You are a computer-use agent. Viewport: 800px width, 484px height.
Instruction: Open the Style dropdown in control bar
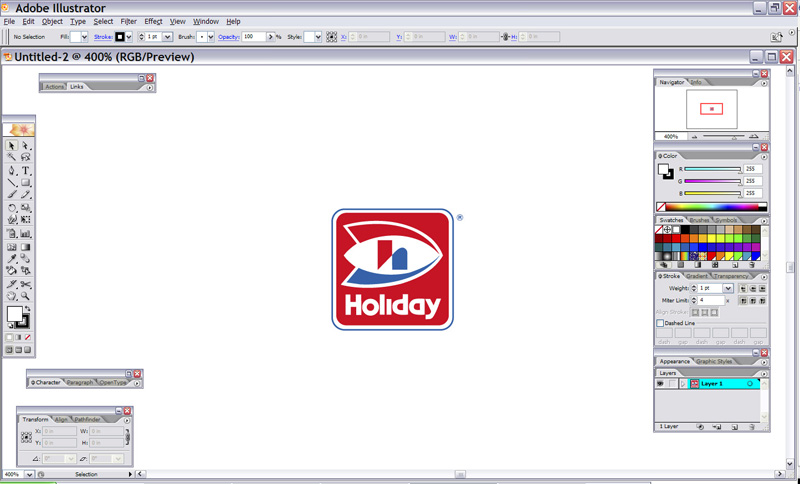coord(318,37)
